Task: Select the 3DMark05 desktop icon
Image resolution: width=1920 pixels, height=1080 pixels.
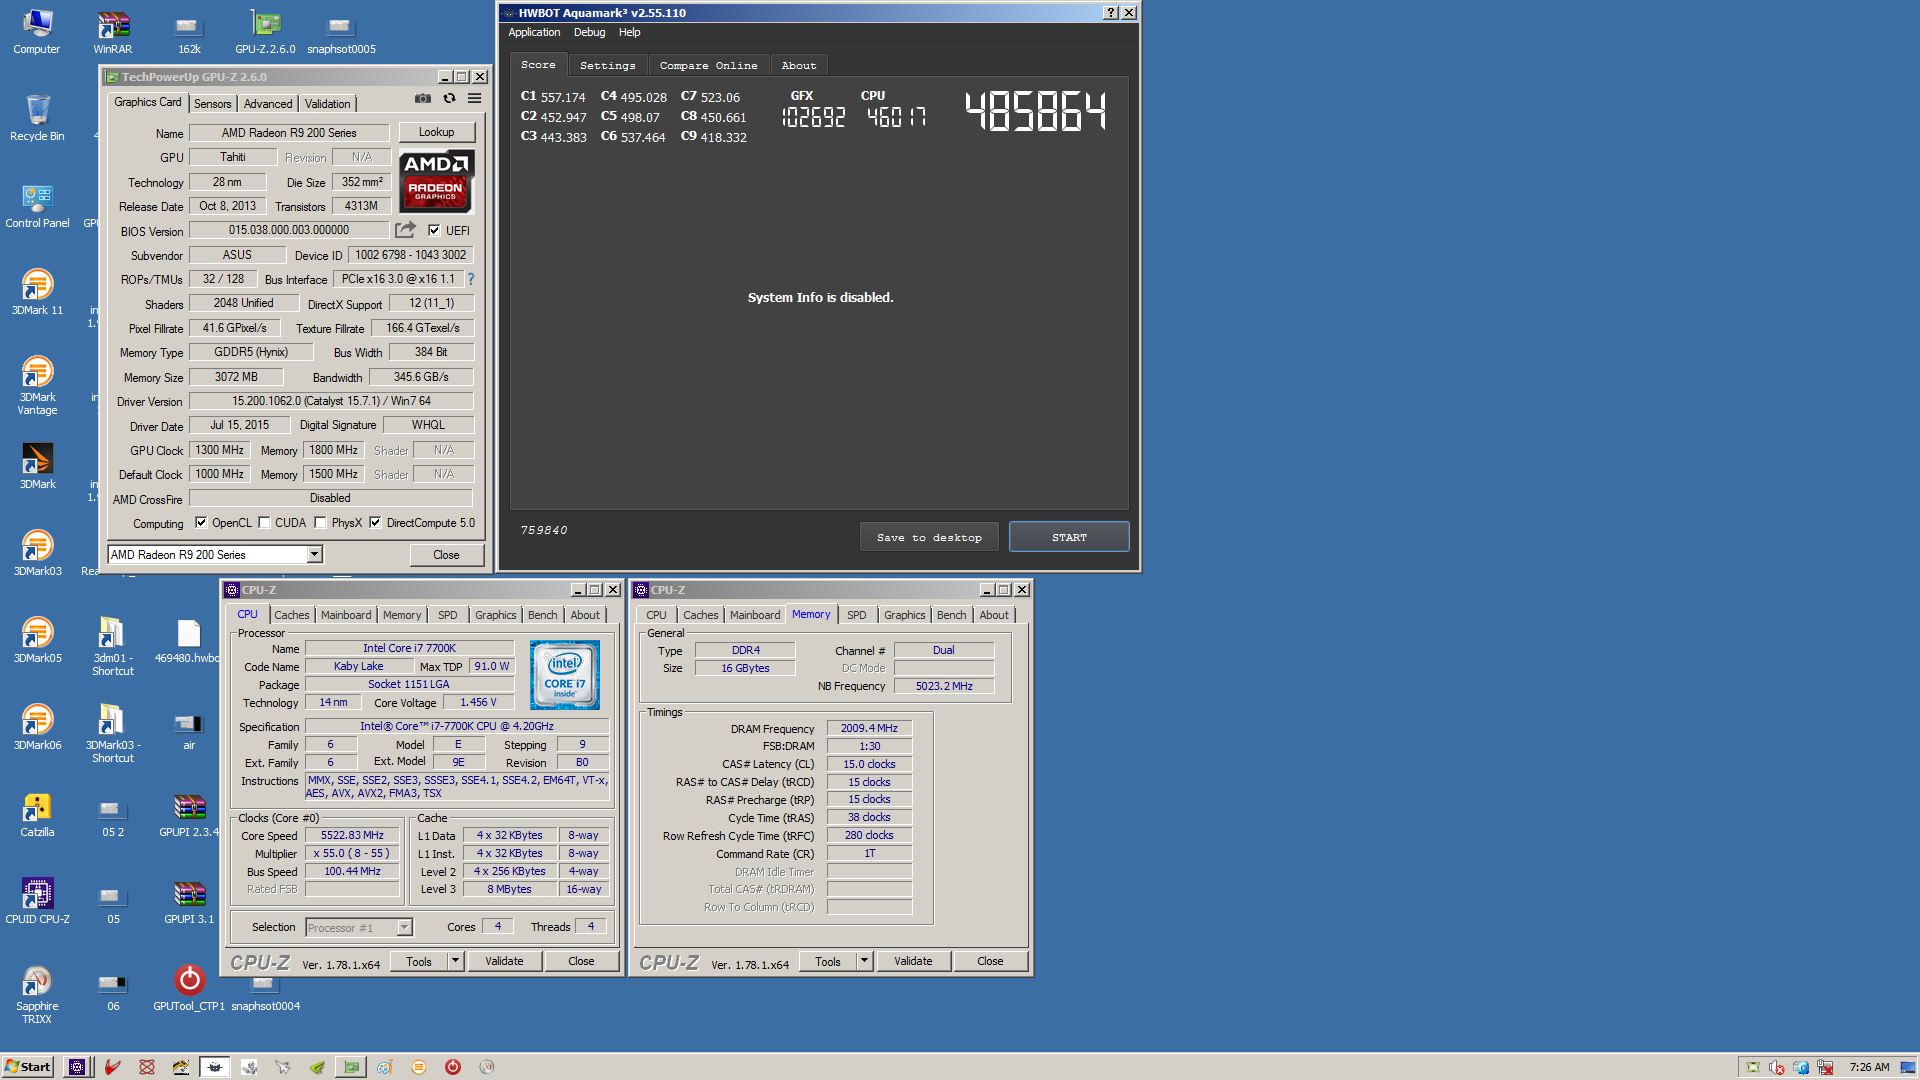Action: [x=37, y=640]
